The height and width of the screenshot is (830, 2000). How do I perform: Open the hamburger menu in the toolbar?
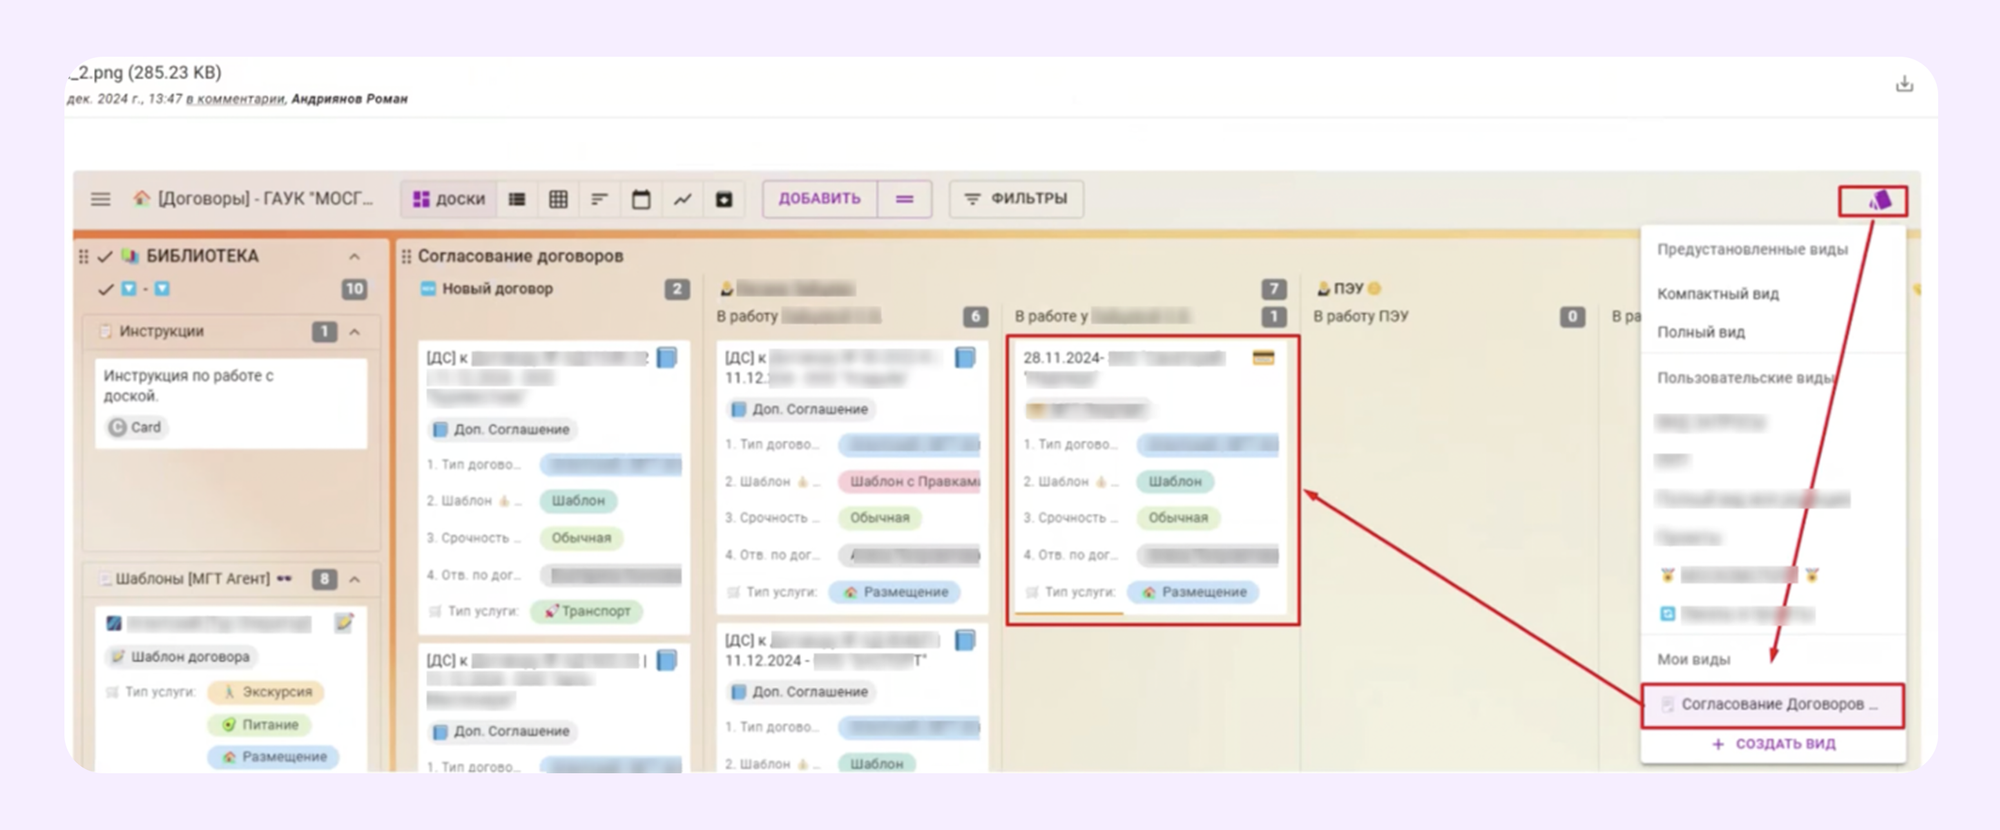100,199
